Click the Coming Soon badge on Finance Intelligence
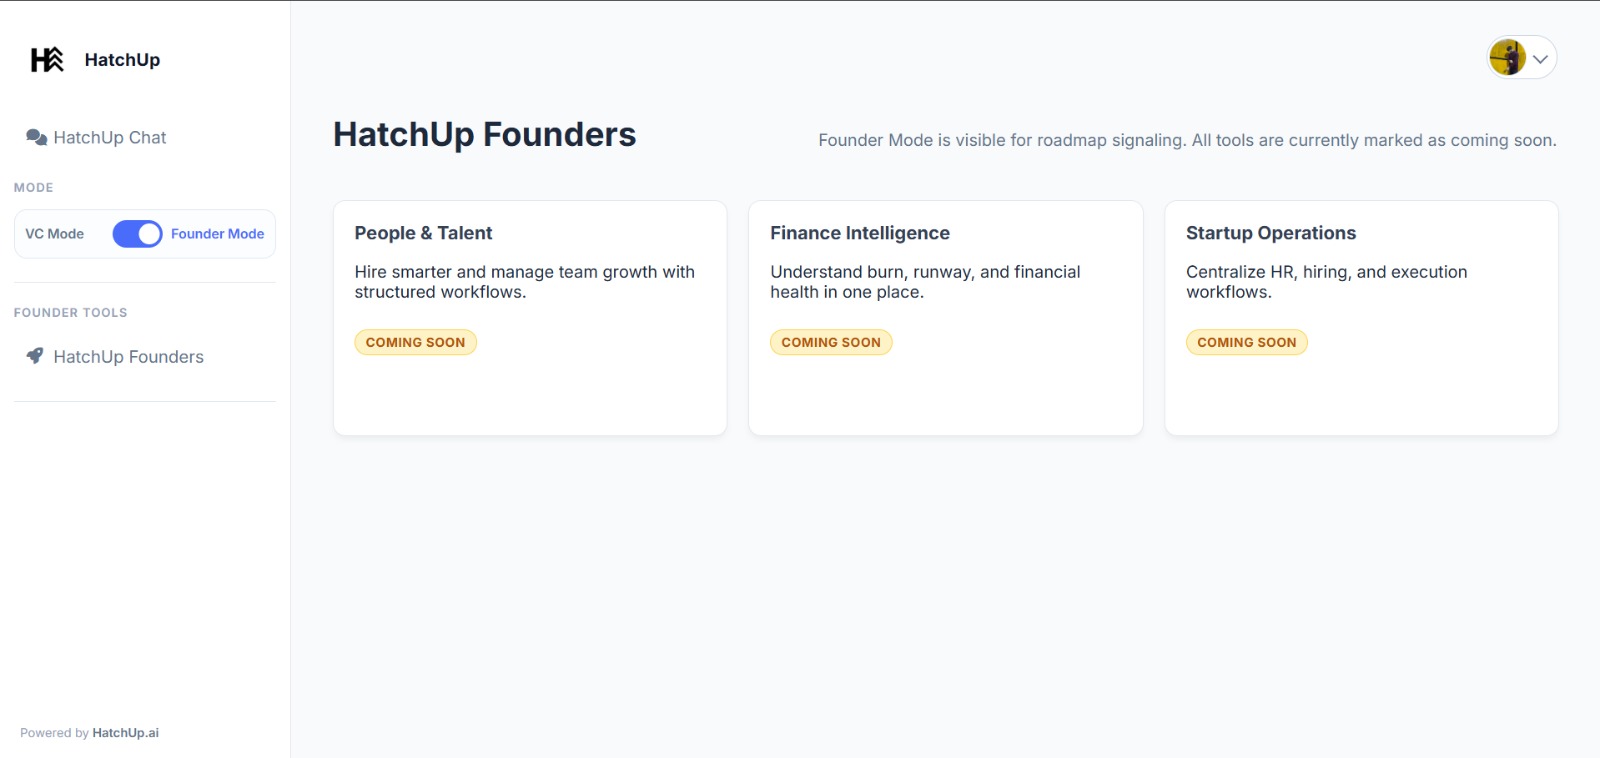1600x758 pixels. coord(831,342)
